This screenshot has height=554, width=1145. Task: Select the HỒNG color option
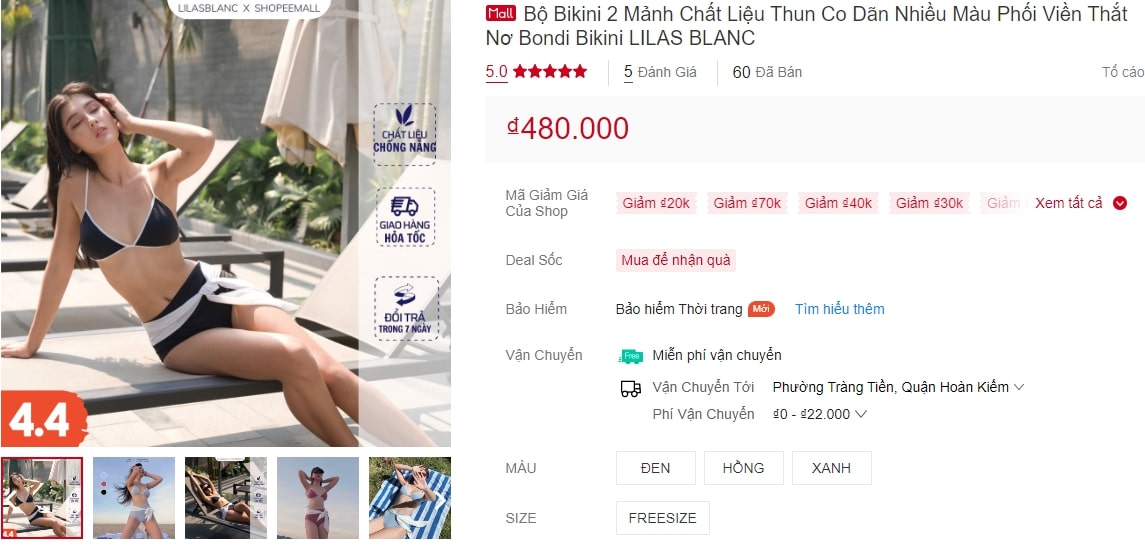[743, 468]
